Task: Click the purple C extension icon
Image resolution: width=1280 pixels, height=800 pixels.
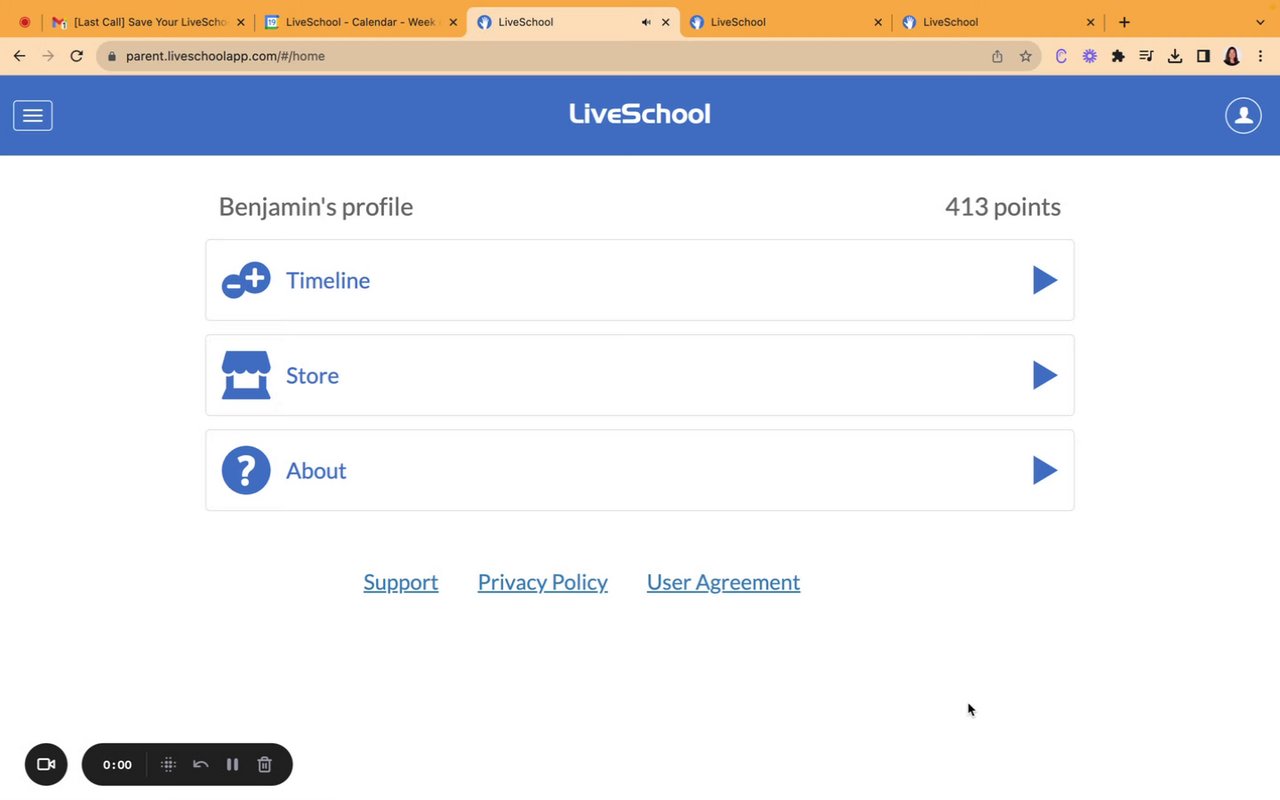Action: [x=1061, y=56]
